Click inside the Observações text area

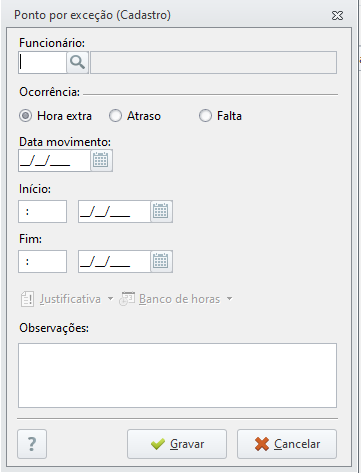(177, 375)
